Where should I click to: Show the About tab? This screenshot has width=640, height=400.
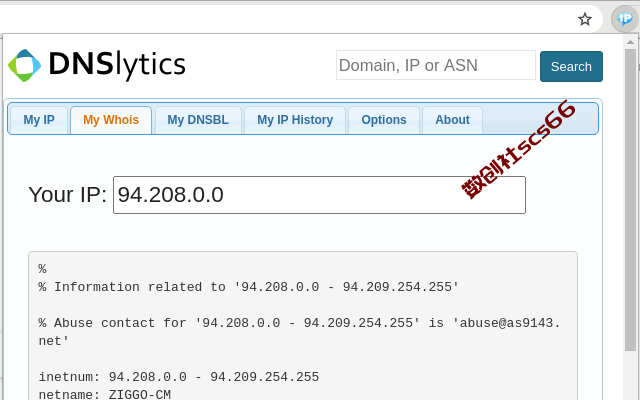tap(452, 120)
